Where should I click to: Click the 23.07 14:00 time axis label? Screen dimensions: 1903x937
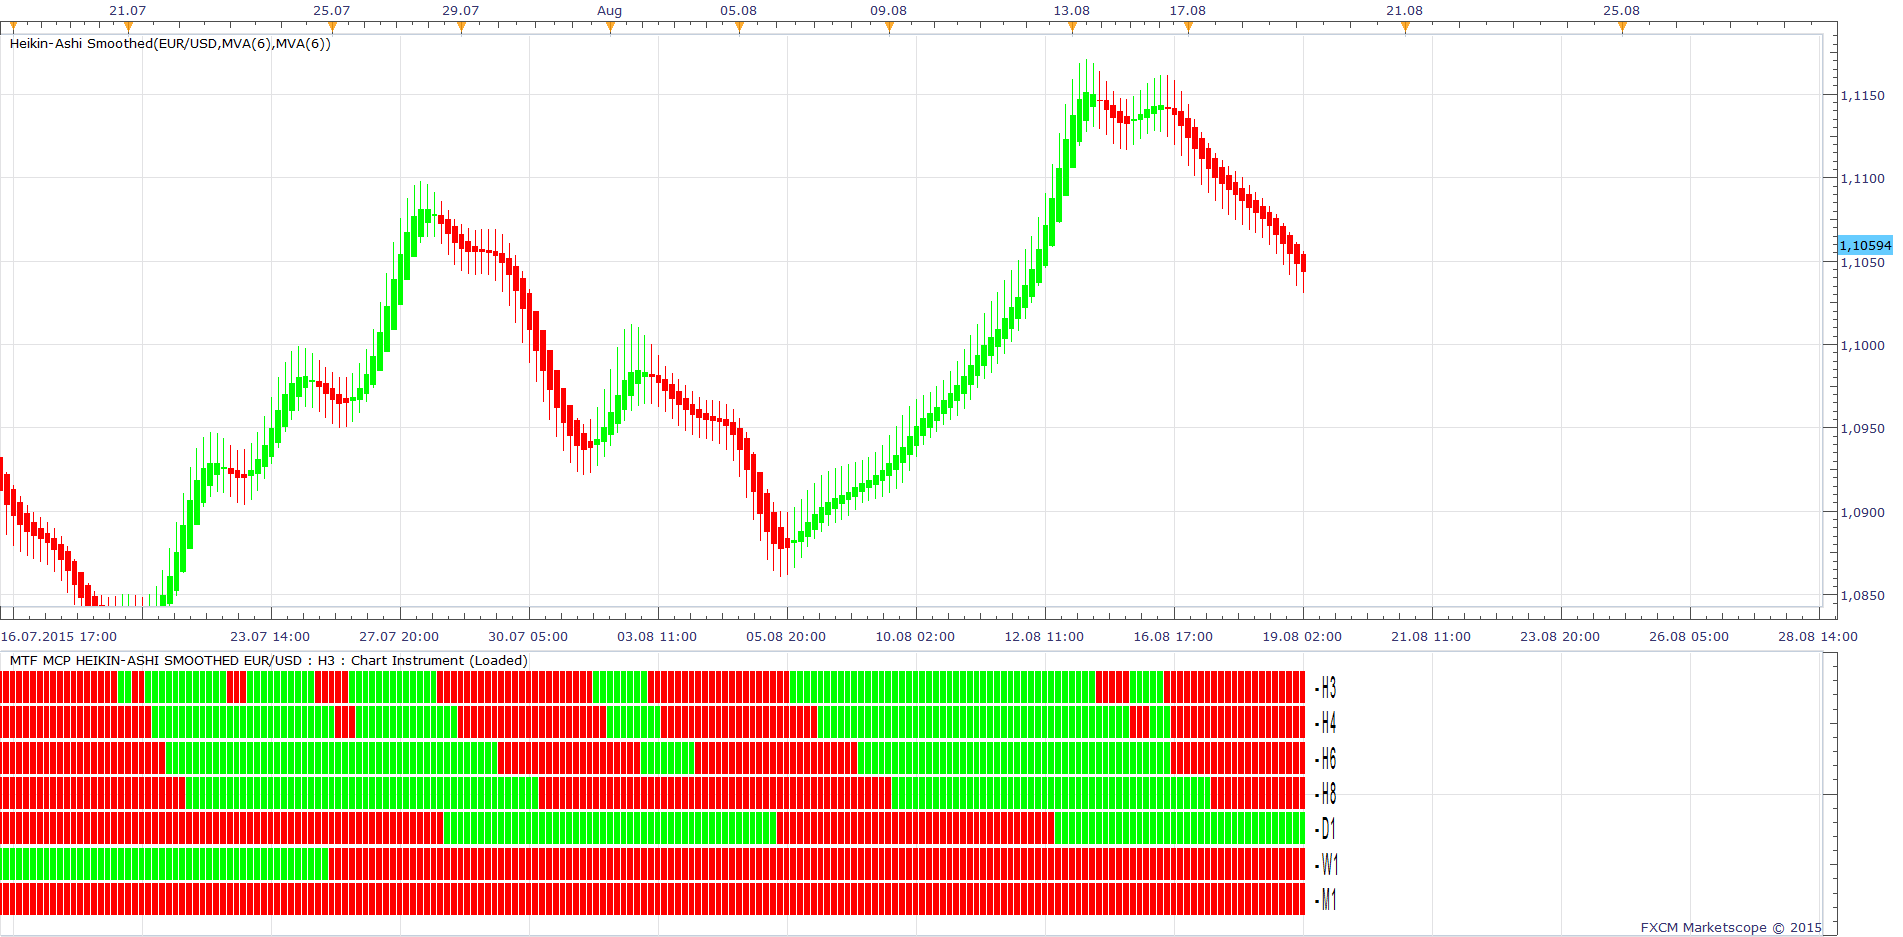(270, 637)
